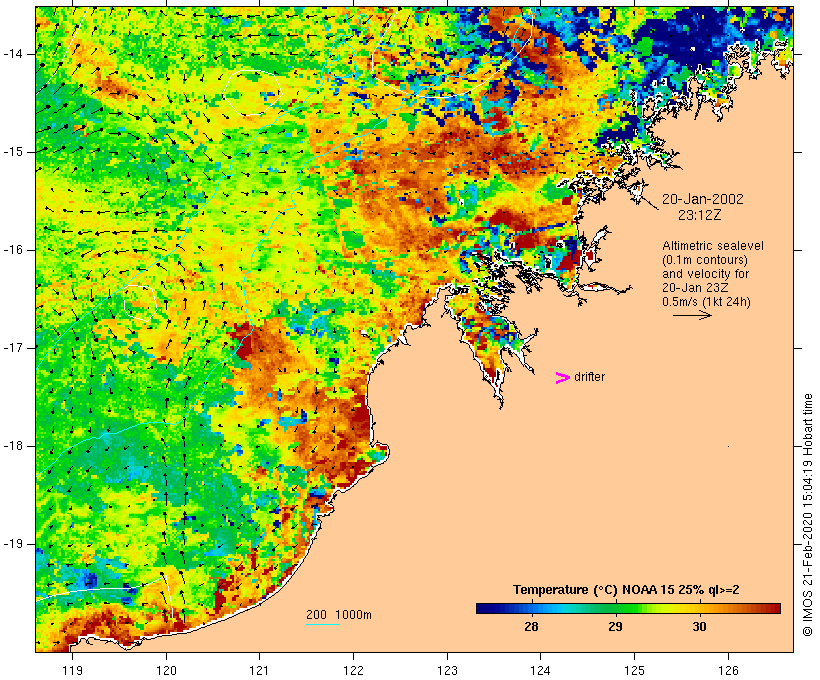Click the latitude axis label '-19'
This screenshot has width=820, height=680.
(x=12, y=544)
